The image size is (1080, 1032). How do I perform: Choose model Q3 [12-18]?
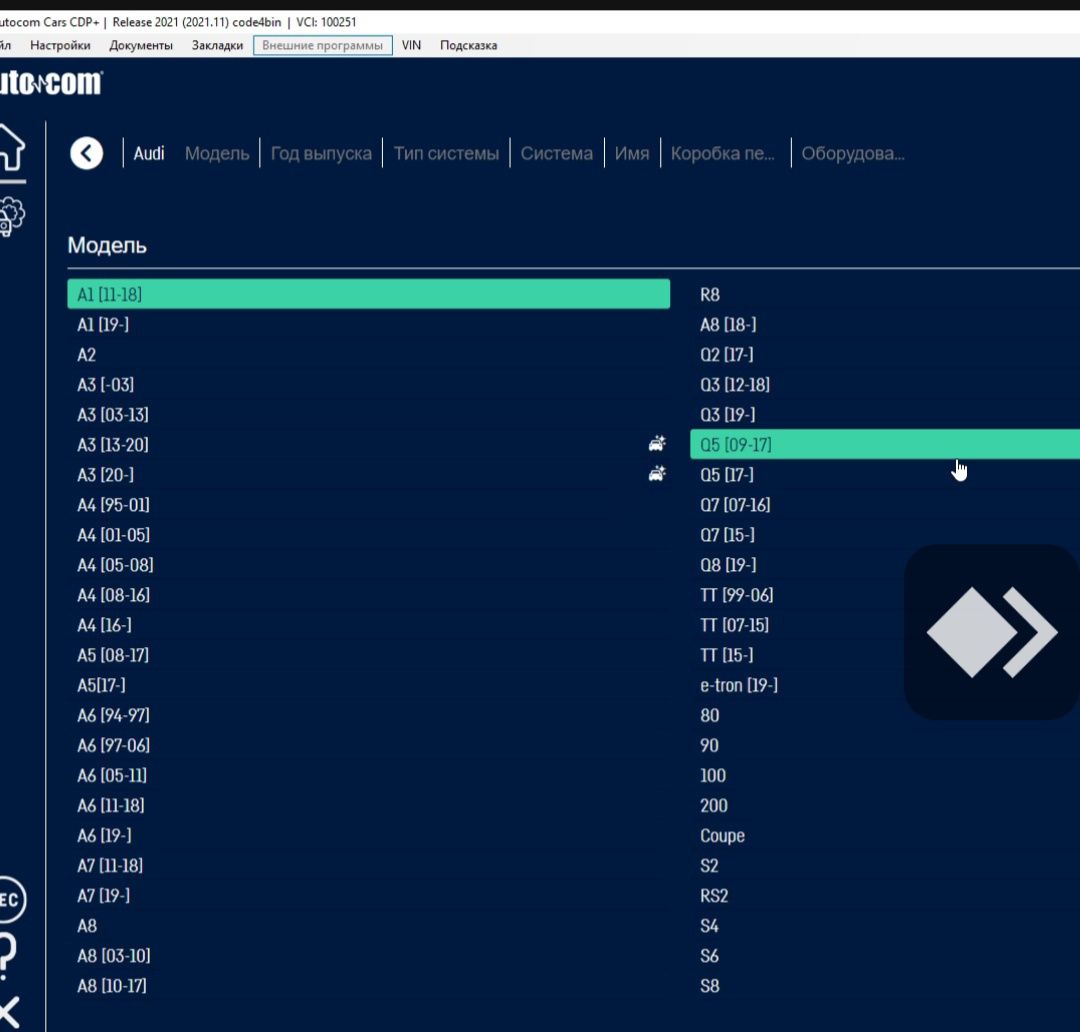click(x=885, y=384)
